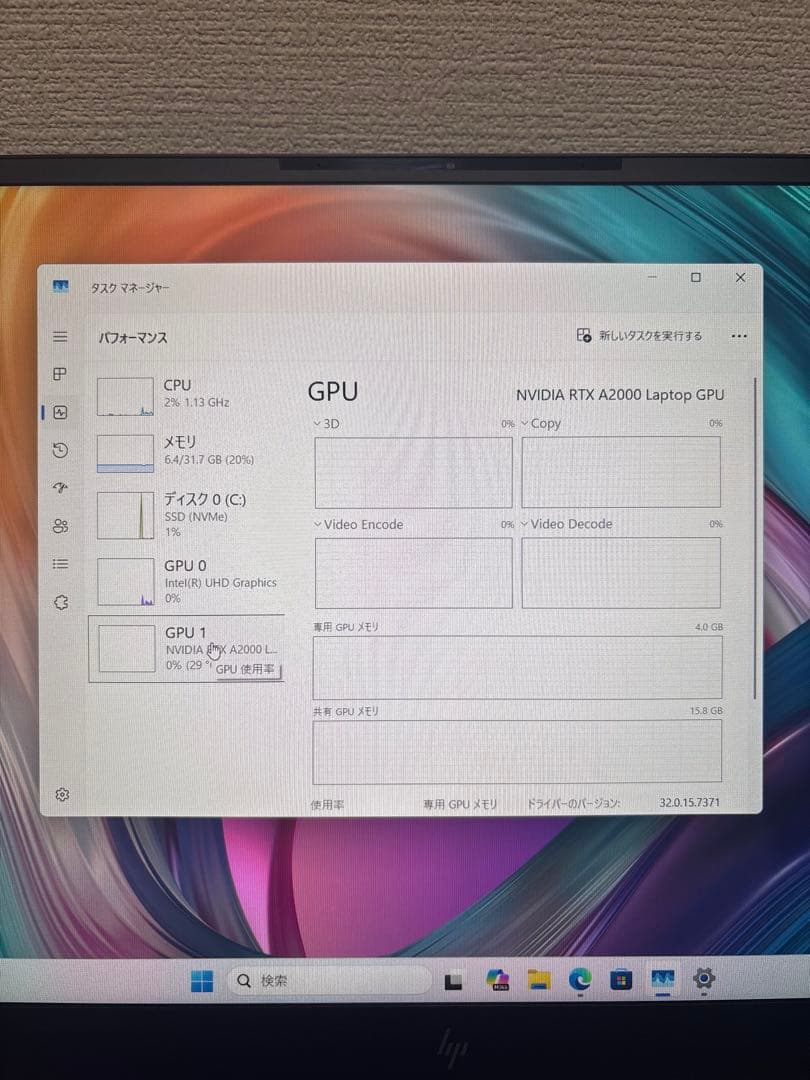The image size is (810, 1080).
Task: Open Settings gear from the taskbar
Action: point(704,979)
